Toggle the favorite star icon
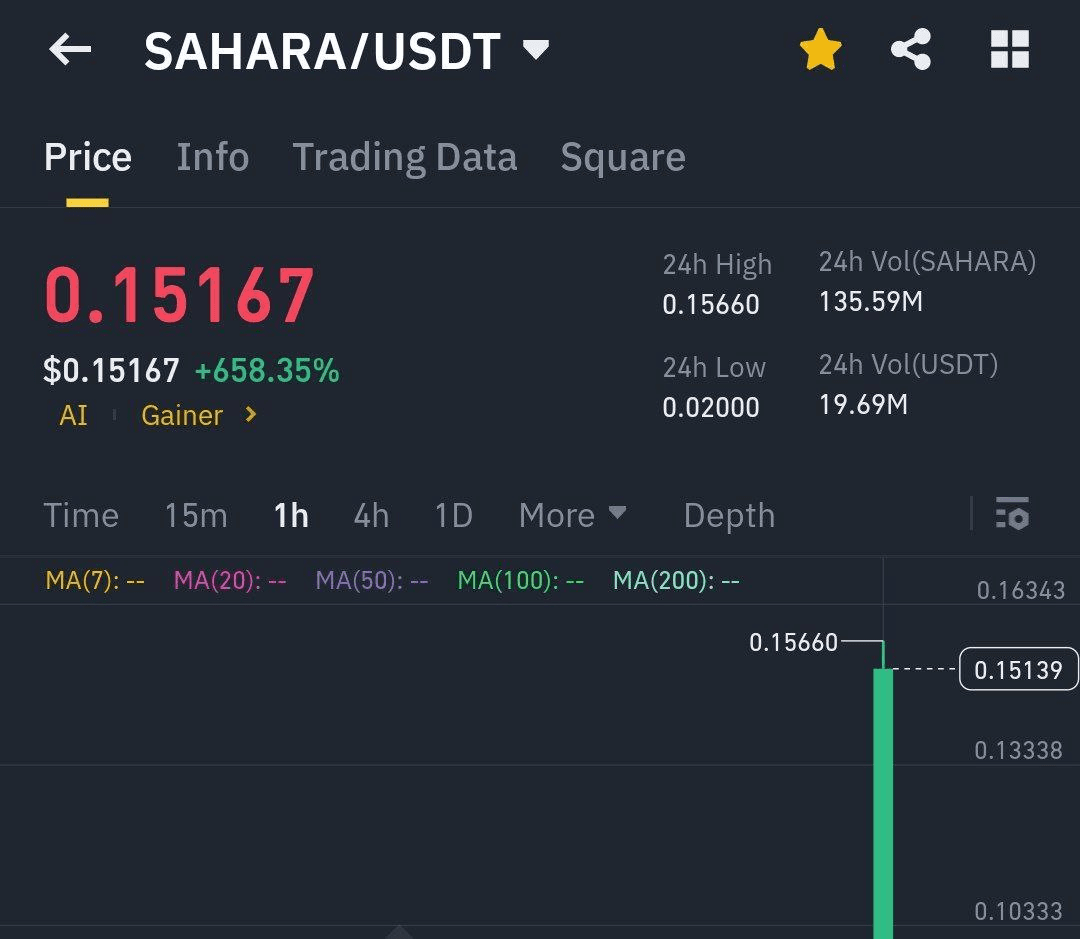This screenshot has height=939, width=1080. click(x=820, y=50)
